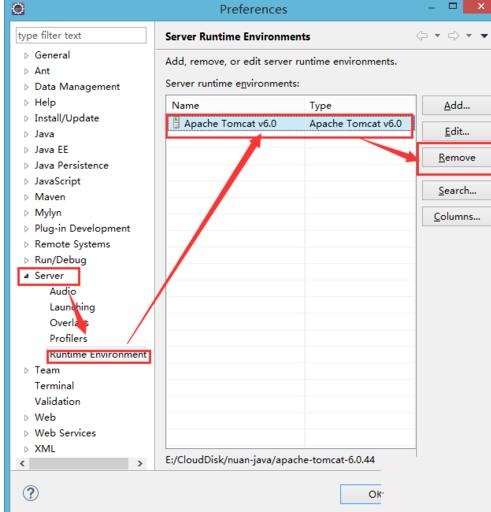Click the Eclipse icon in the title bar

[18, 8]
